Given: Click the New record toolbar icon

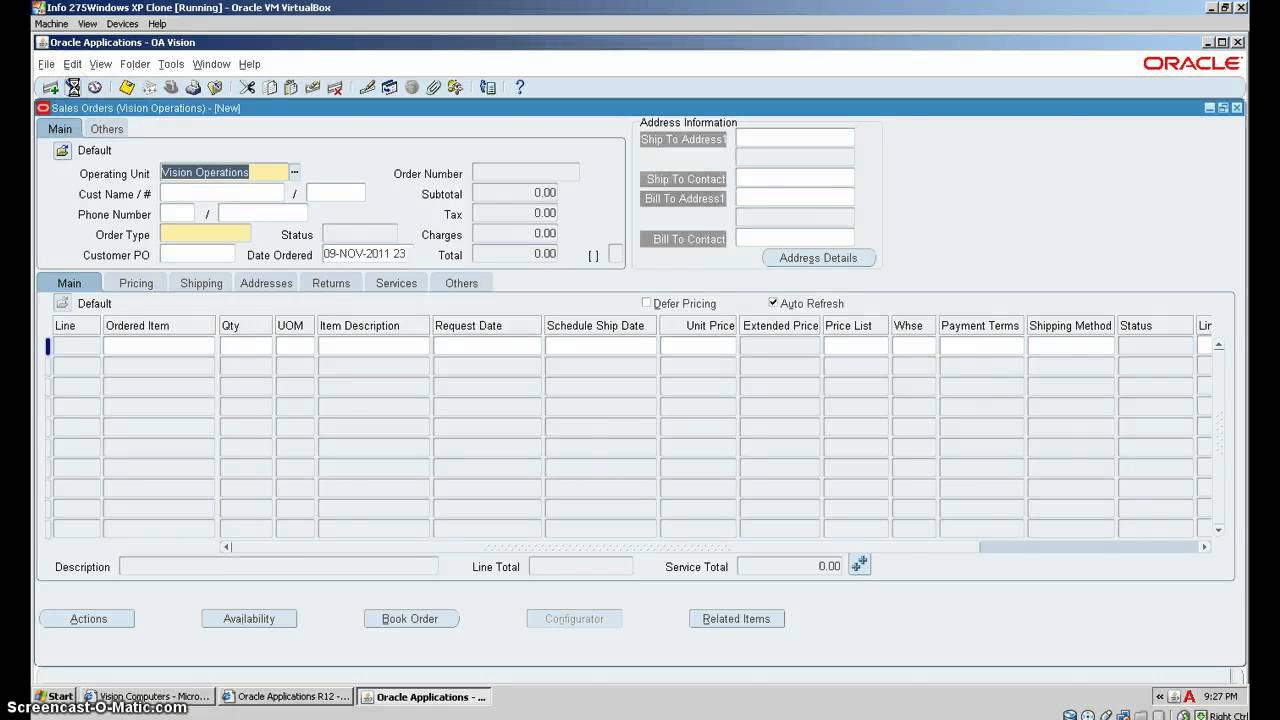Looking at the screenshot, I should (x=51, y=88).
